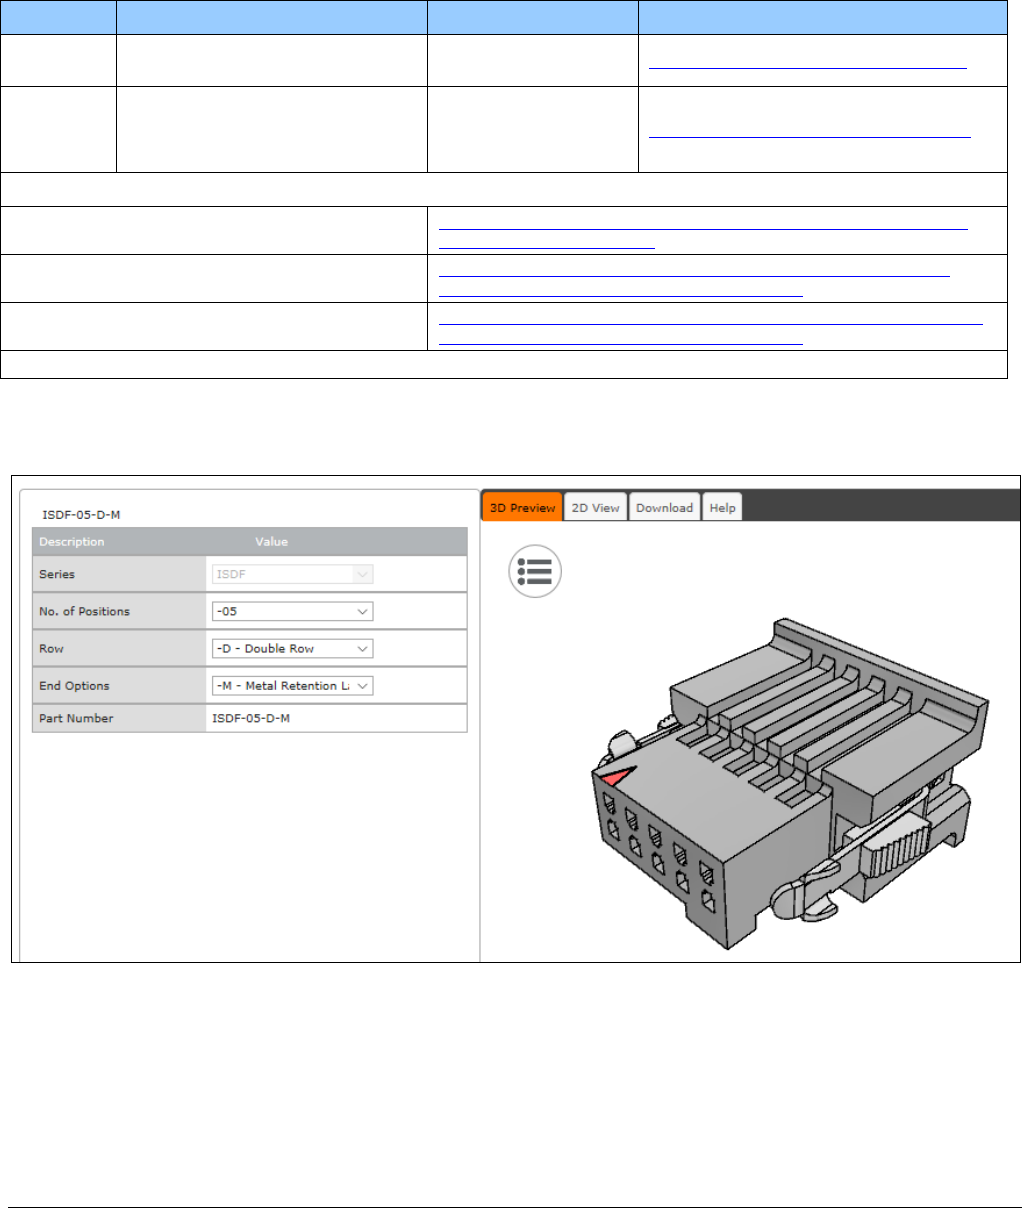Screen dimensions: 1022x1208
Task: Open the round list menu icon in preview
Action: [535, 572]
